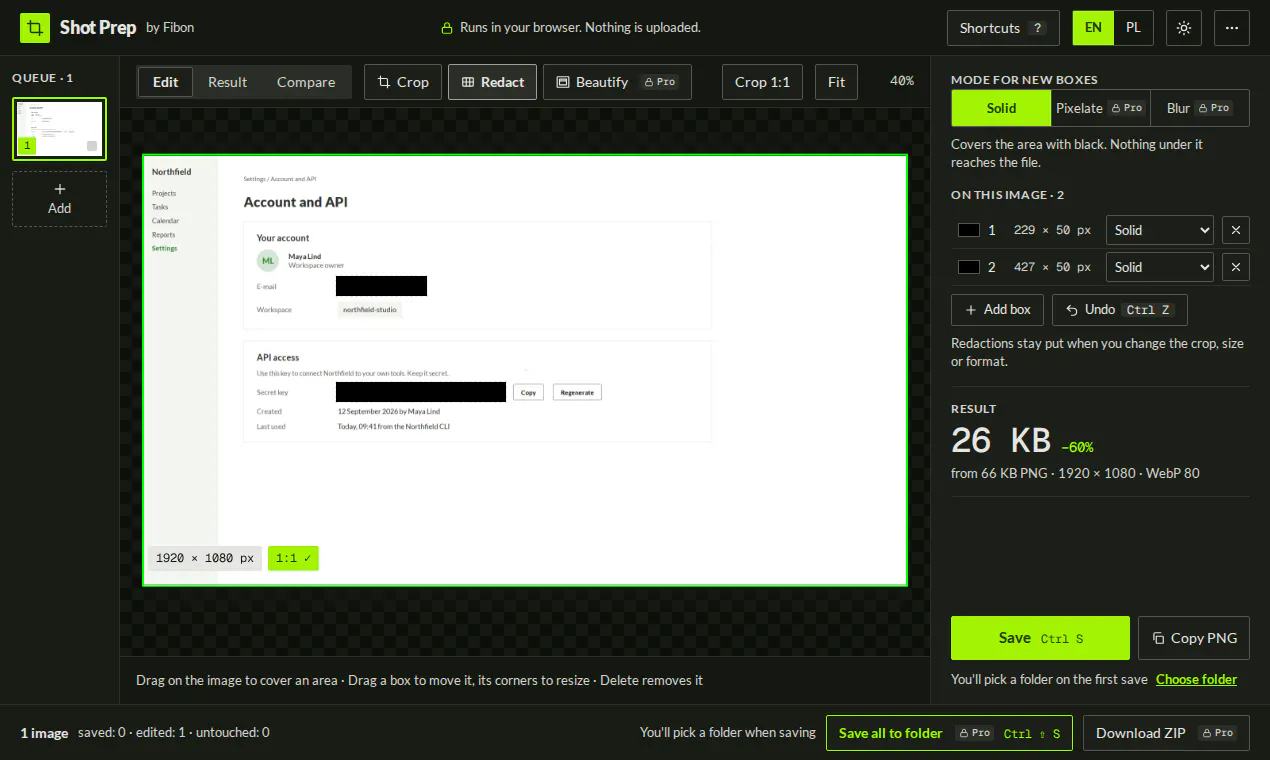The height and width of the screenshot is (760, 1270).
Task: Select the Crop tool
Action: [x=403, y=82]
